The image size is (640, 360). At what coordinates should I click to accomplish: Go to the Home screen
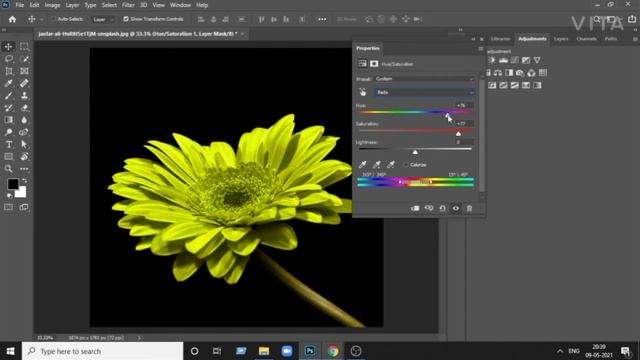click(x=12, y=19)
